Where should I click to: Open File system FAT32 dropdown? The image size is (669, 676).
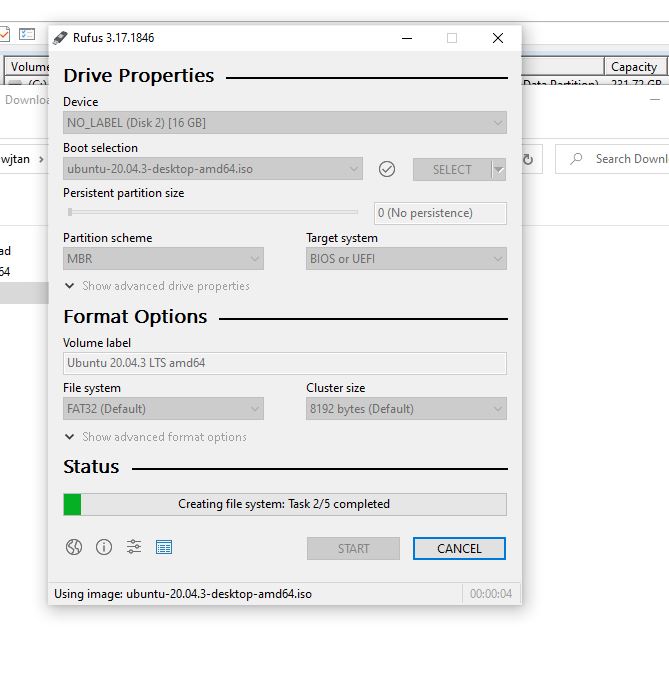click(163, 409)
